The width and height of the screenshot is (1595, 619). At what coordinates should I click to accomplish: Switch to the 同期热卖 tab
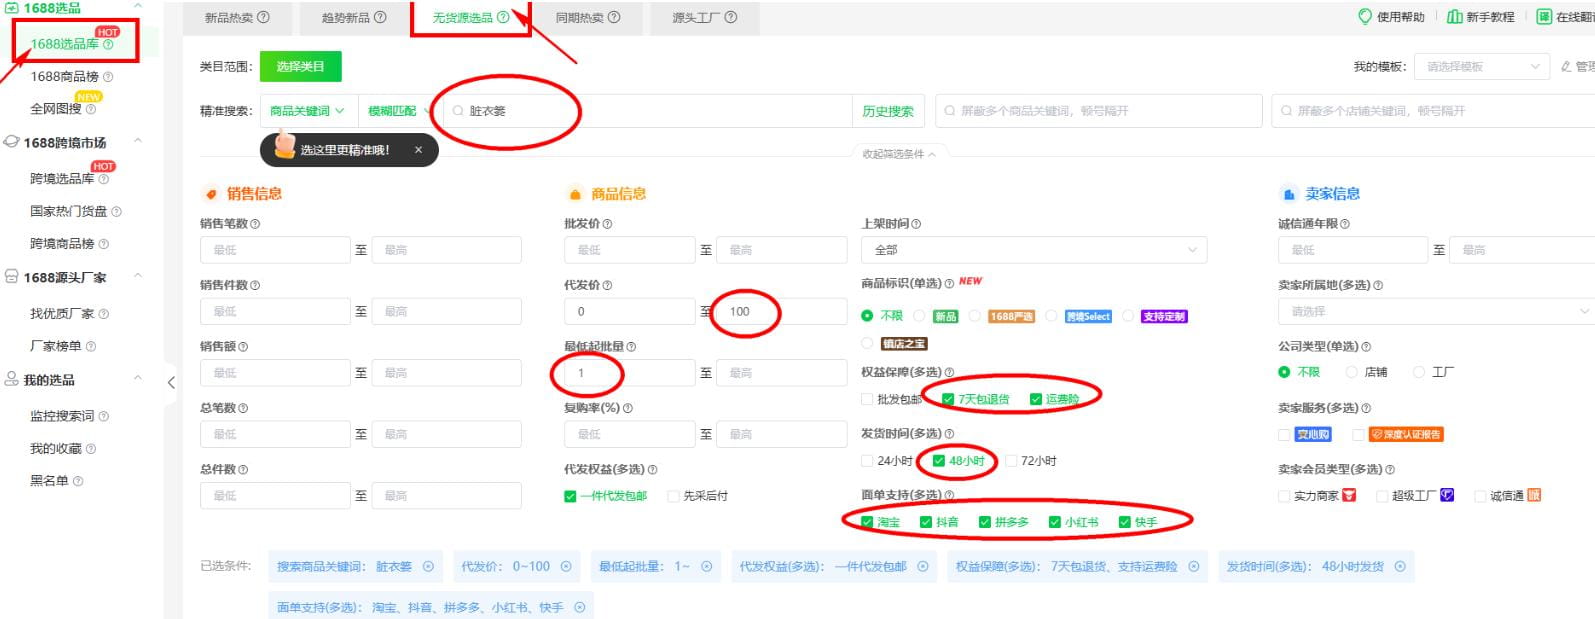click(x=587, y=17)
